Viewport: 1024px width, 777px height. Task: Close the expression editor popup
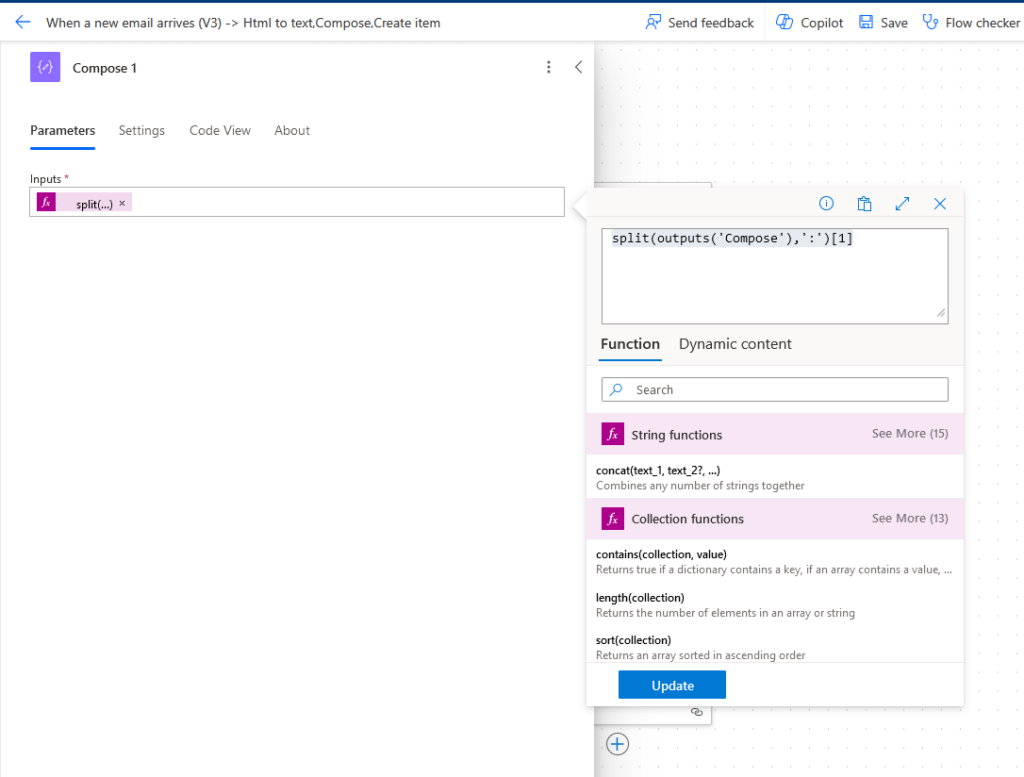pyautogui.click(x=940, y=204)
